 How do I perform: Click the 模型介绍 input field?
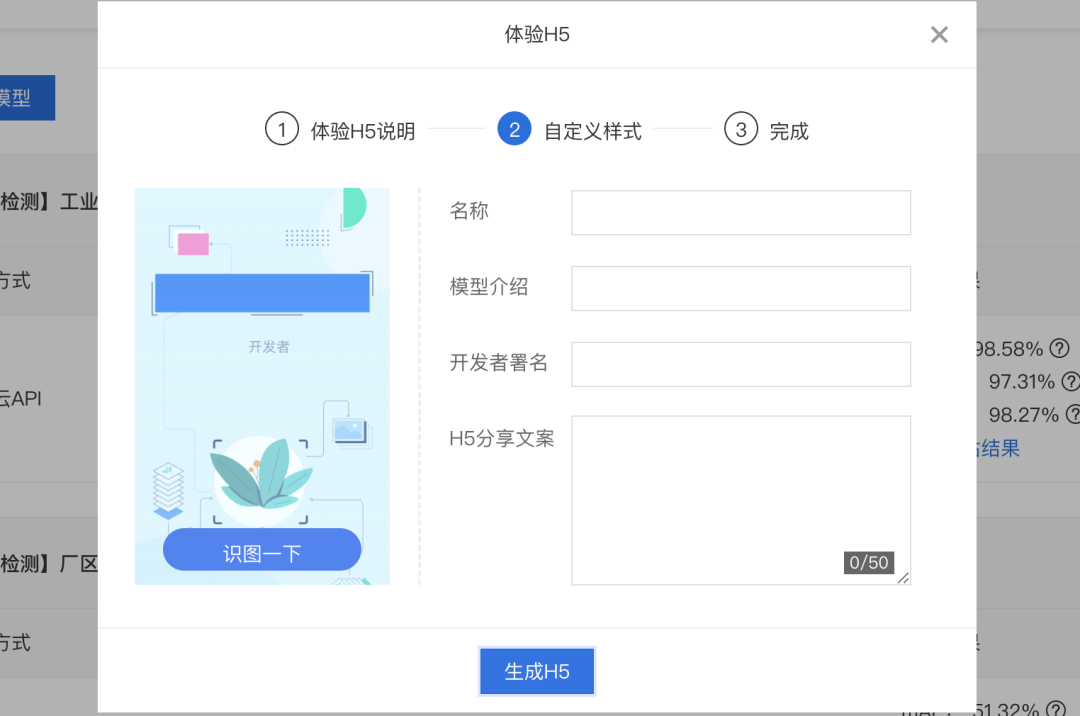[740, 288]
